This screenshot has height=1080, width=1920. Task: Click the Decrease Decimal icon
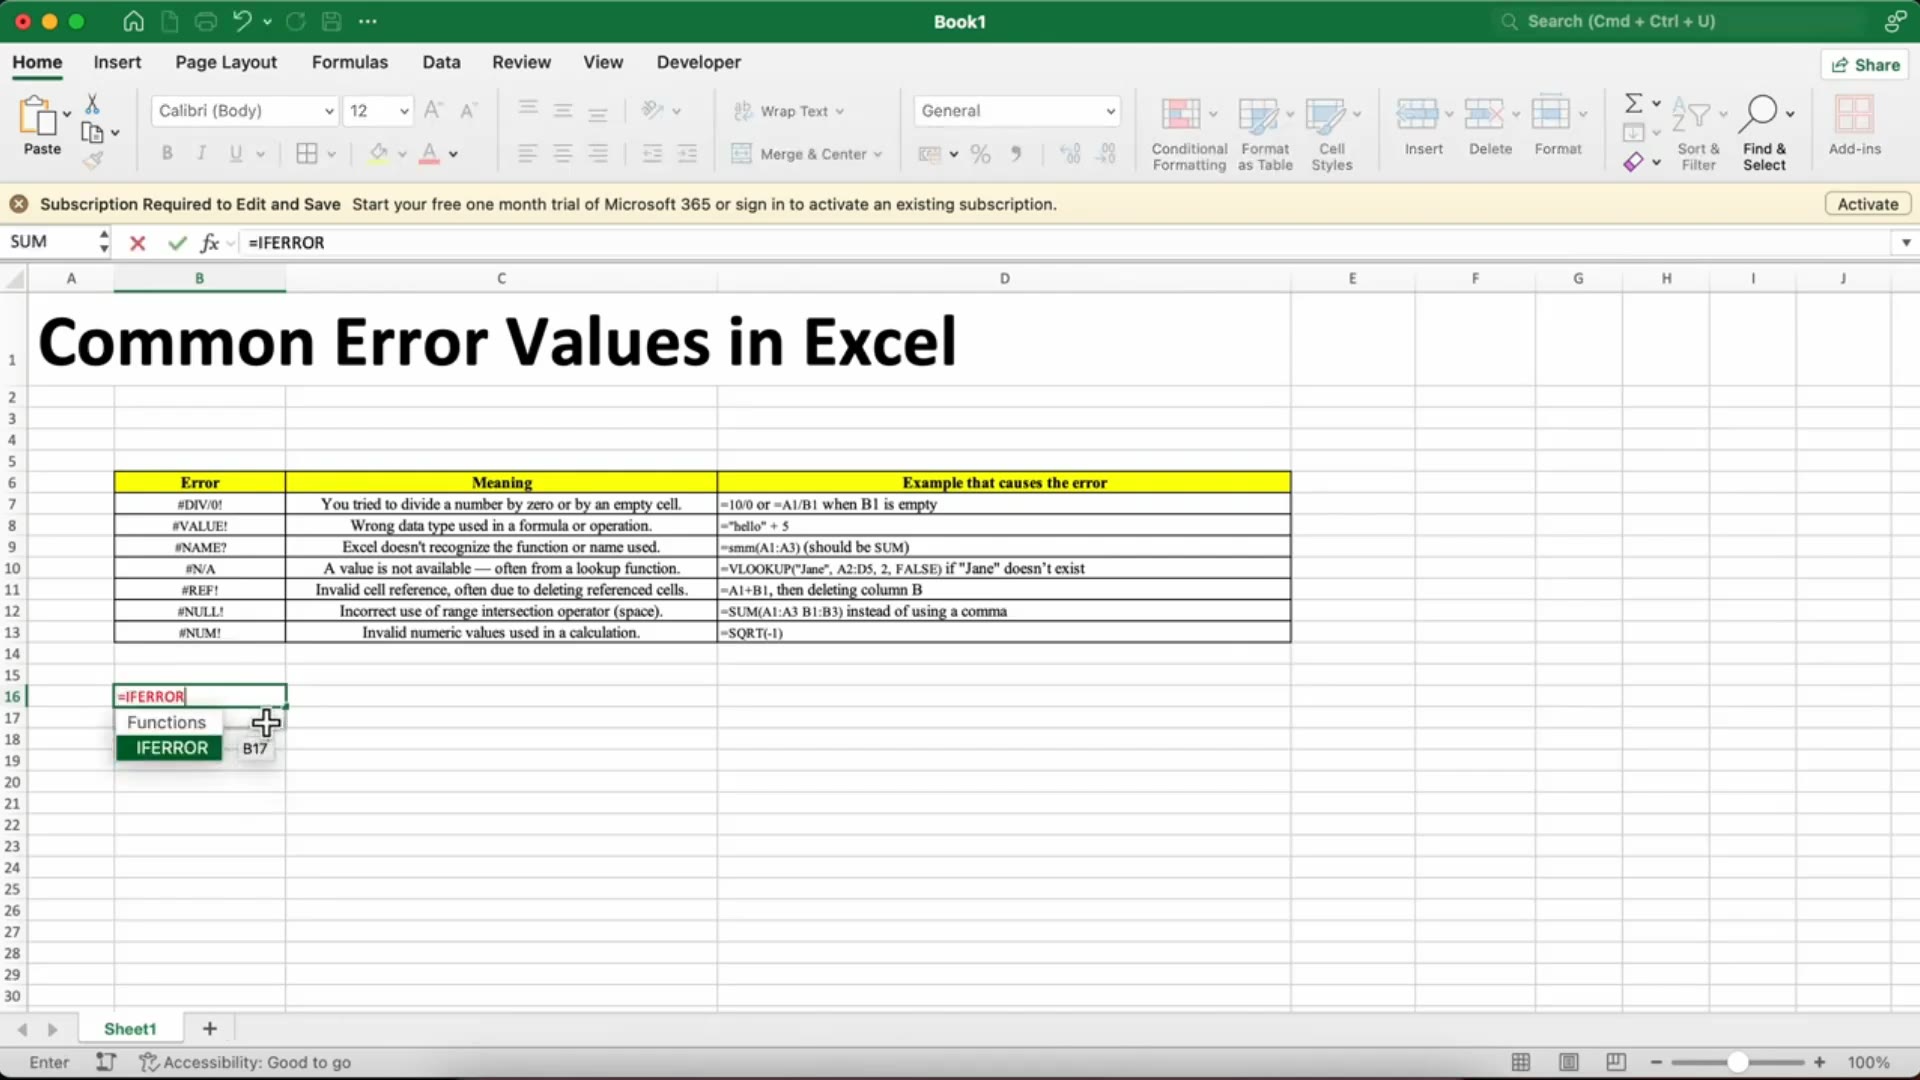(x=1106, y=154)
